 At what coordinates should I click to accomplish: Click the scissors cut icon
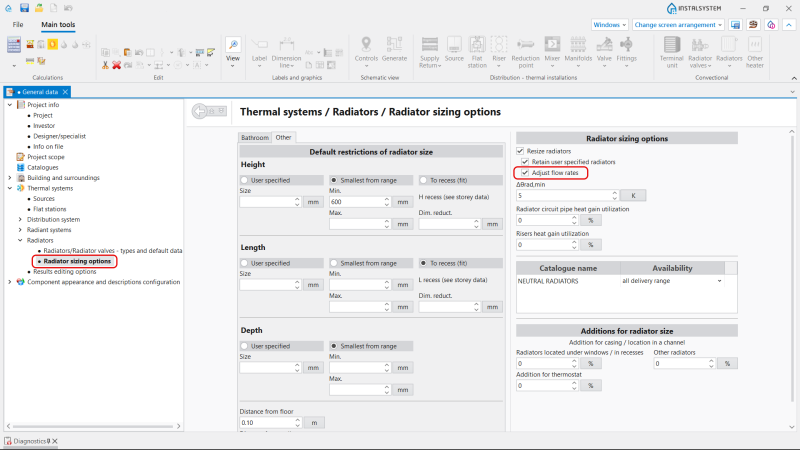105,65
